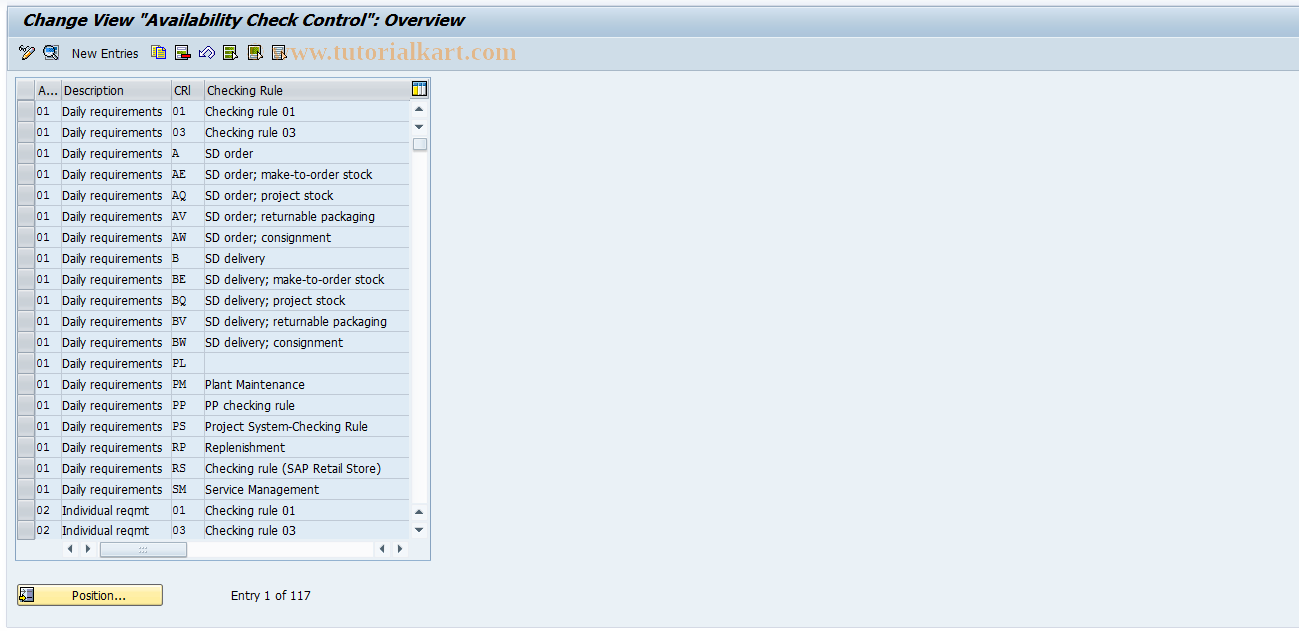
Task: Click the Checking Rule column header
Action: 307,90
